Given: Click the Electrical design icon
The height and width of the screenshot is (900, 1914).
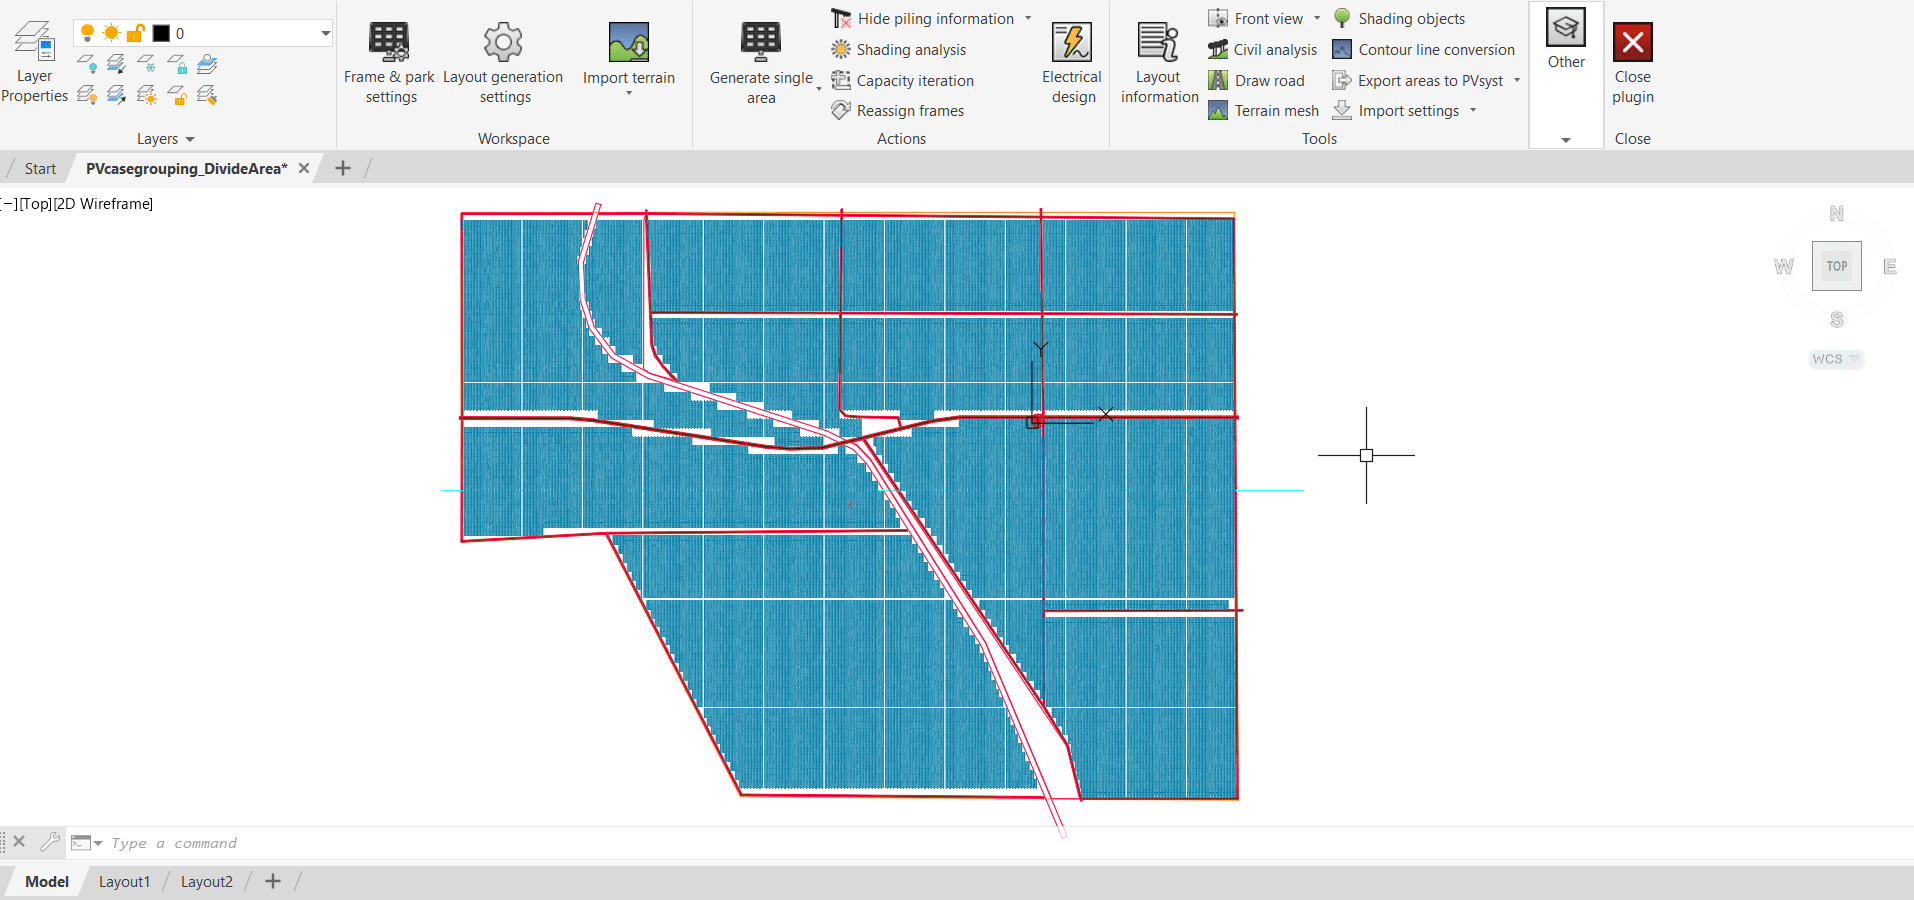Looking at the screenshot, I should point(1071,43).
